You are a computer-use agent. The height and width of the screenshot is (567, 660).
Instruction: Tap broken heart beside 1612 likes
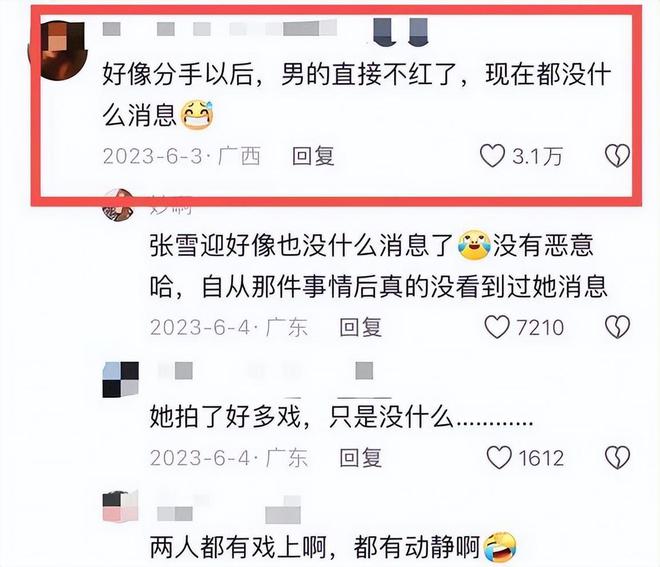click(617, 458)
